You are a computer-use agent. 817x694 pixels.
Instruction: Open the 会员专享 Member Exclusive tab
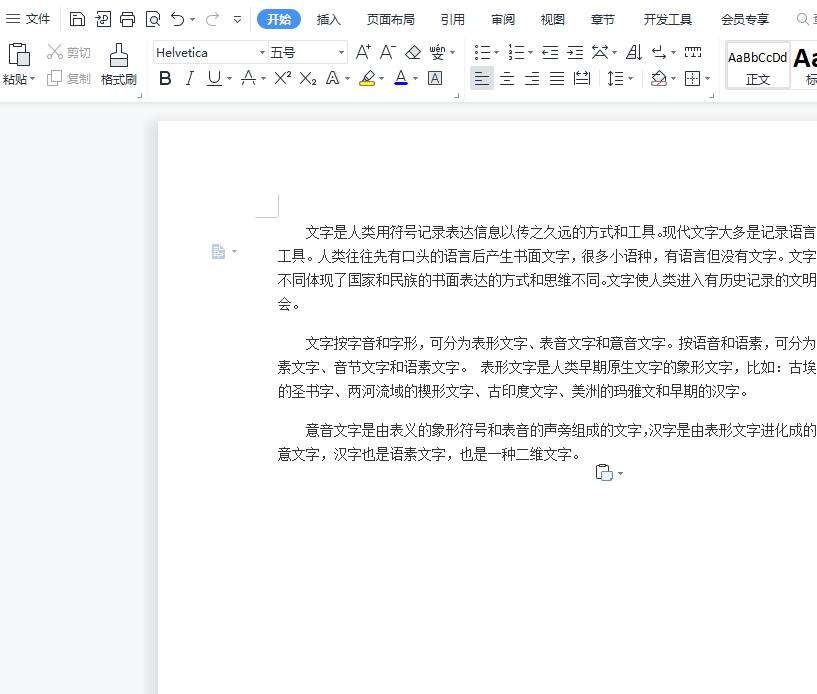pyautogui.click(x=745, y=19)
